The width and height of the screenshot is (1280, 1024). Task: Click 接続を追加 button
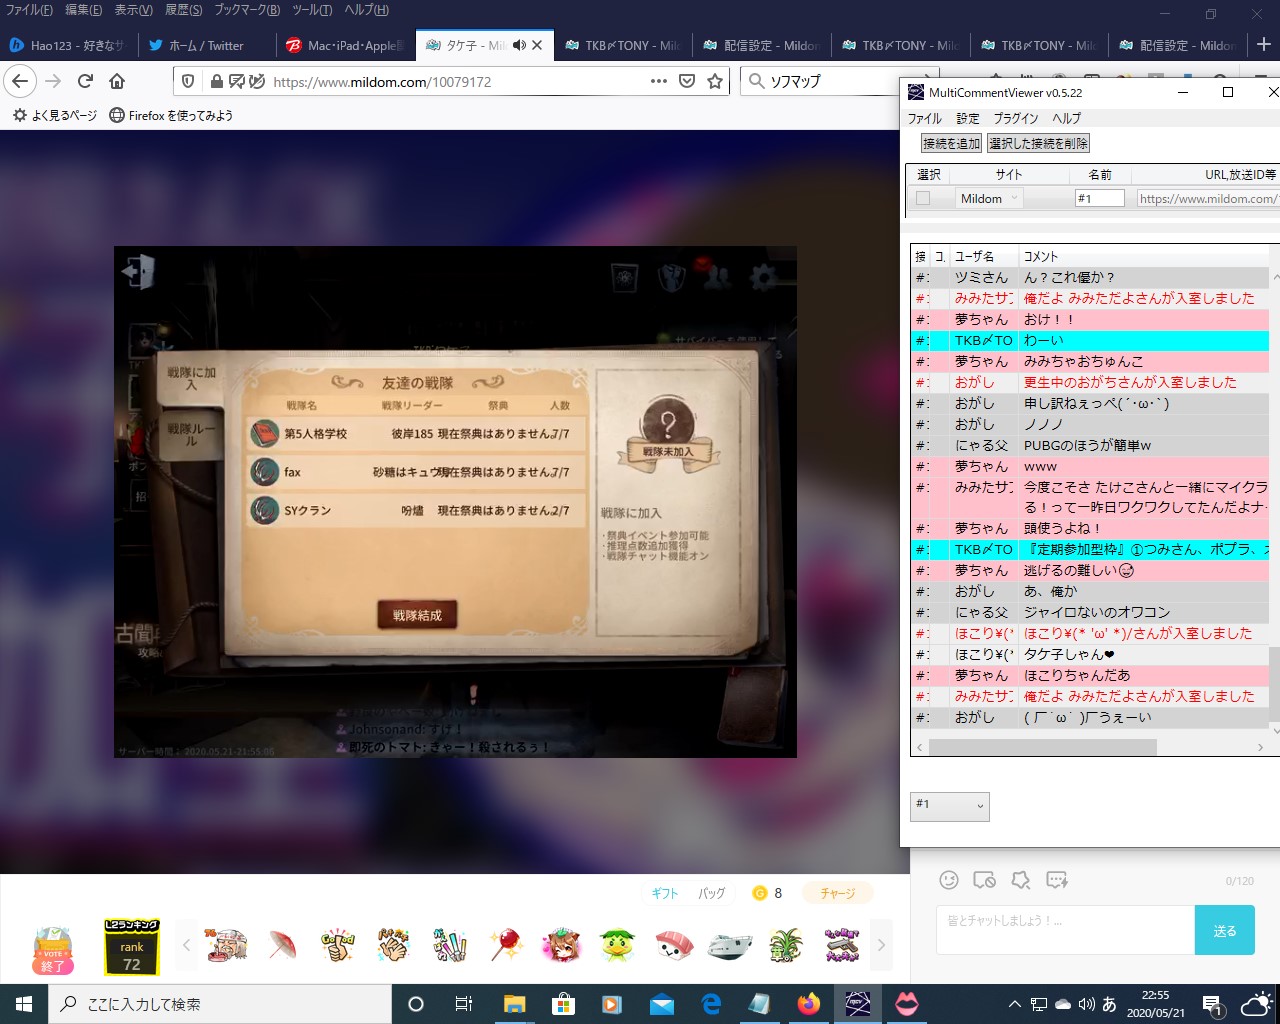tap(952, 144)
